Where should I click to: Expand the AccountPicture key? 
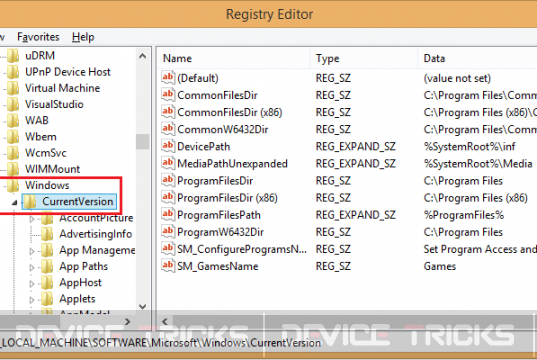(x=32, y=219)
